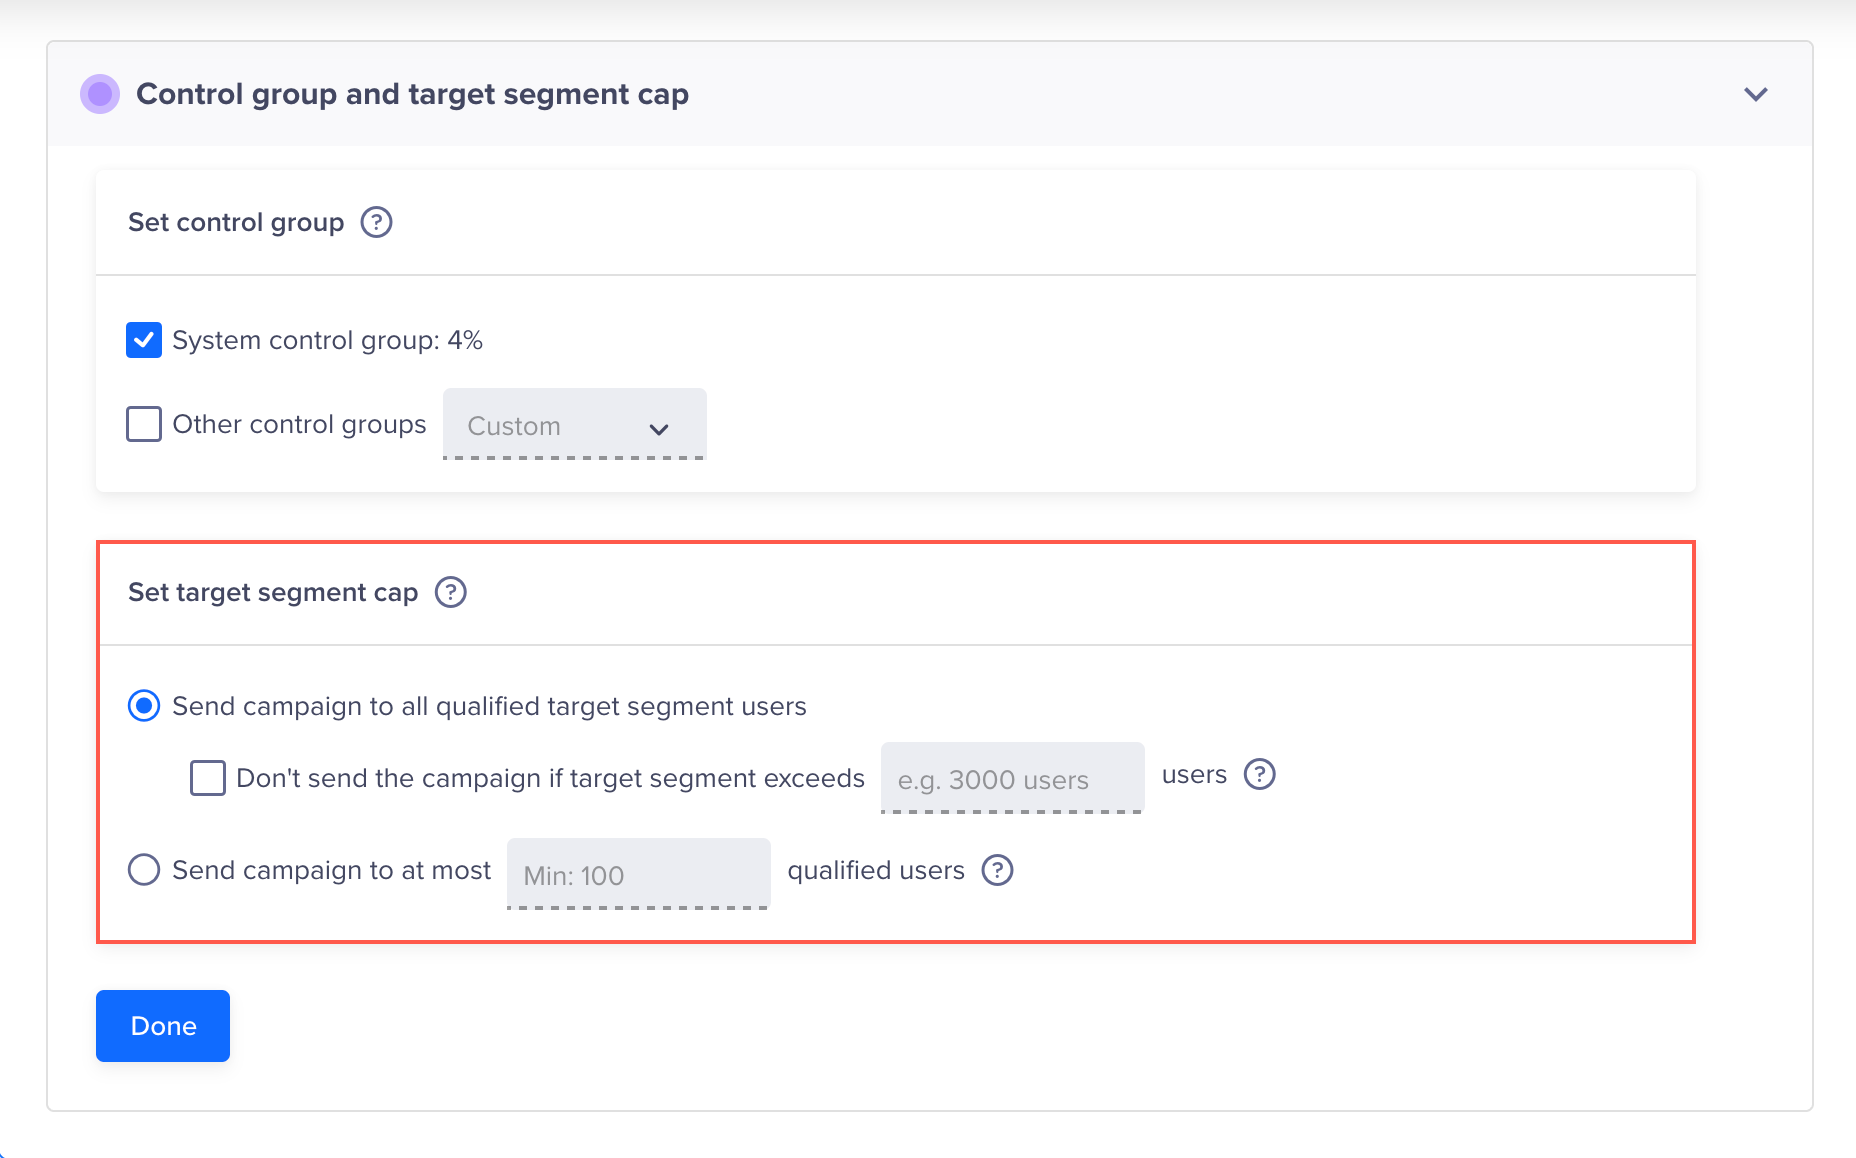1856x1158 pixels.
Task: Uncheck System control group 4% checkbox
Action: [x=144, y=340]
